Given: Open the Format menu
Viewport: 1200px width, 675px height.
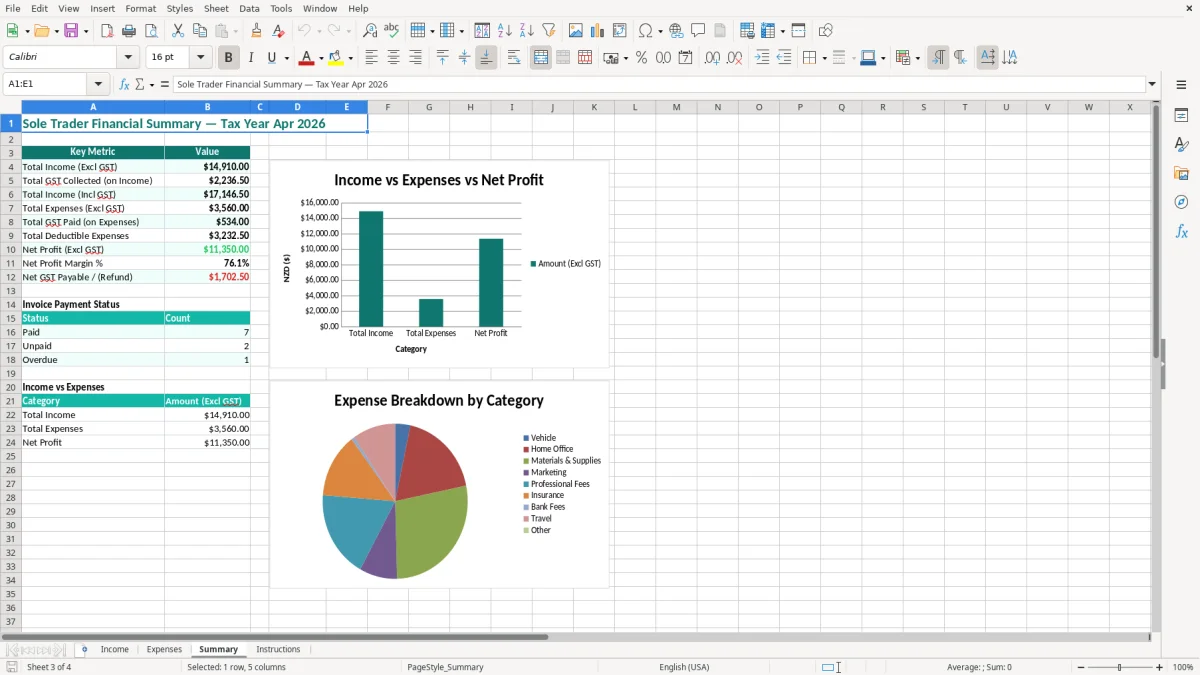Looking at the screenshot, I should (140, 8).
